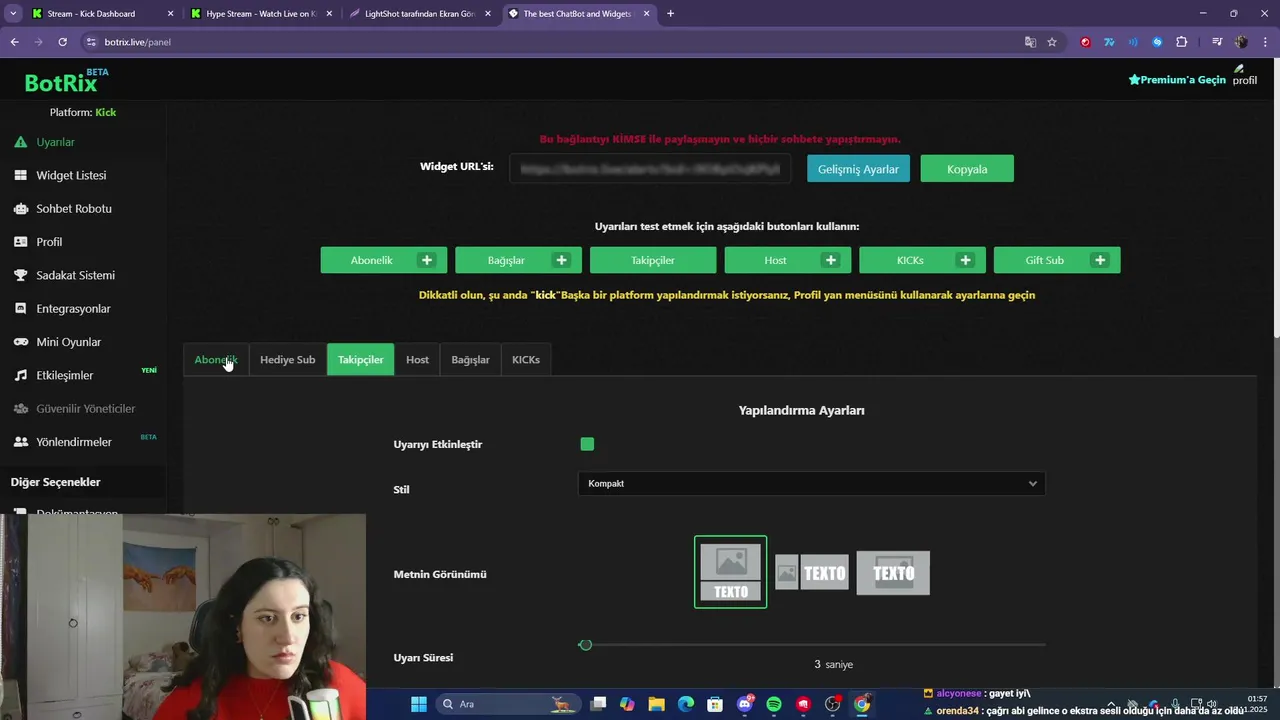Reload the page
Image resolution: width=1280 pixels, height=720 pixels.
pyautogui.click(x=63, y=42)
